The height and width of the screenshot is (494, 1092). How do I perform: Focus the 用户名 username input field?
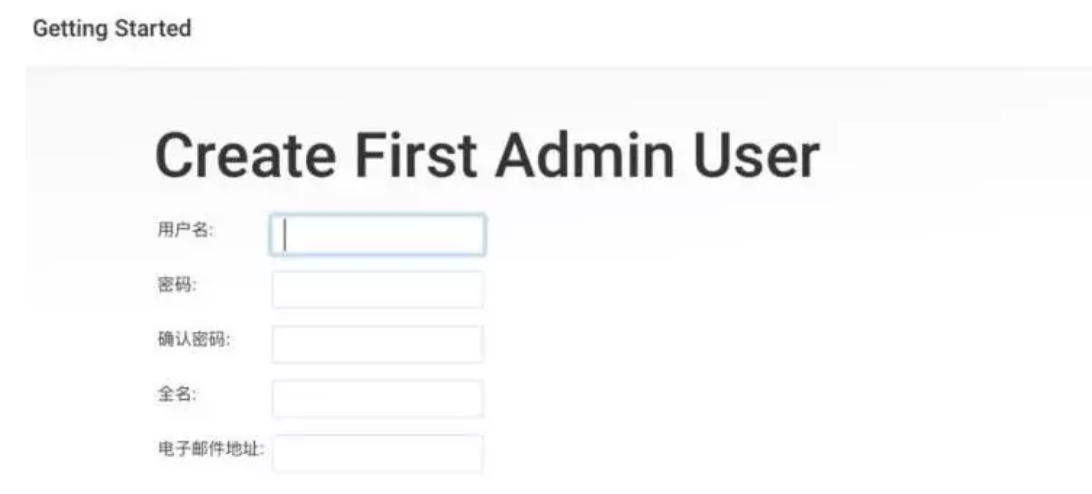377,235
